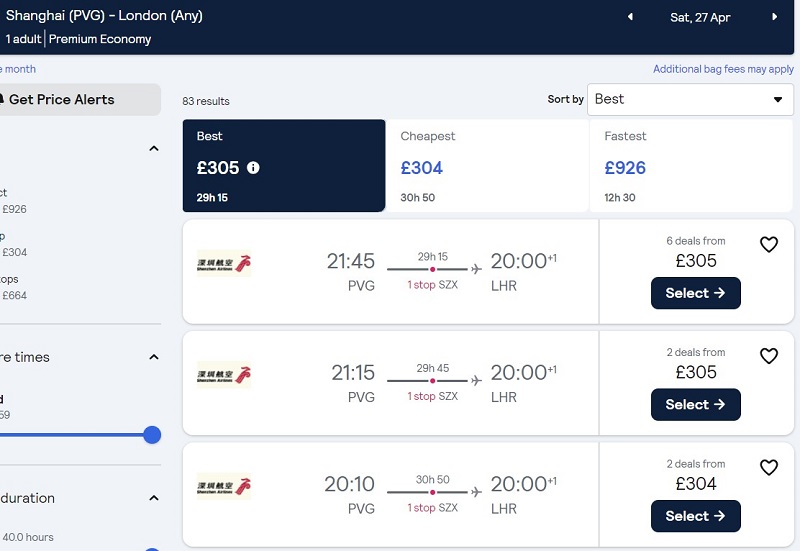The image size is (800, 551).
Task: Switch to the Fastest £926 tab
Action: tap(691, 166)
